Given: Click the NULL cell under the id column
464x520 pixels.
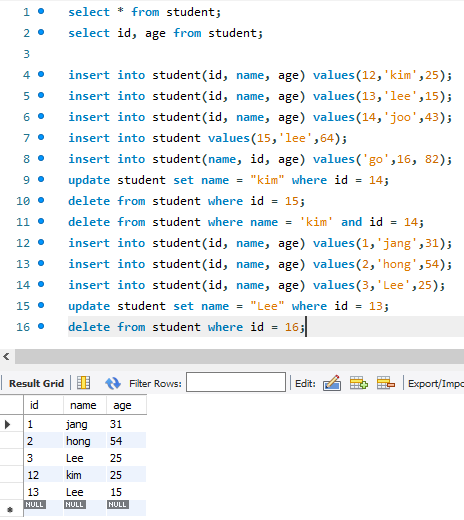Looking at the screenshot, I should pyautogui.click(x=35, y=504).
